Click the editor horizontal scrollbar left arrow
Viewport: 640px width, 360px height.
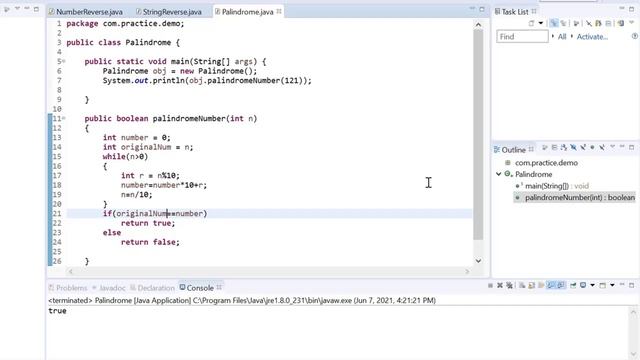coord(71,271)
